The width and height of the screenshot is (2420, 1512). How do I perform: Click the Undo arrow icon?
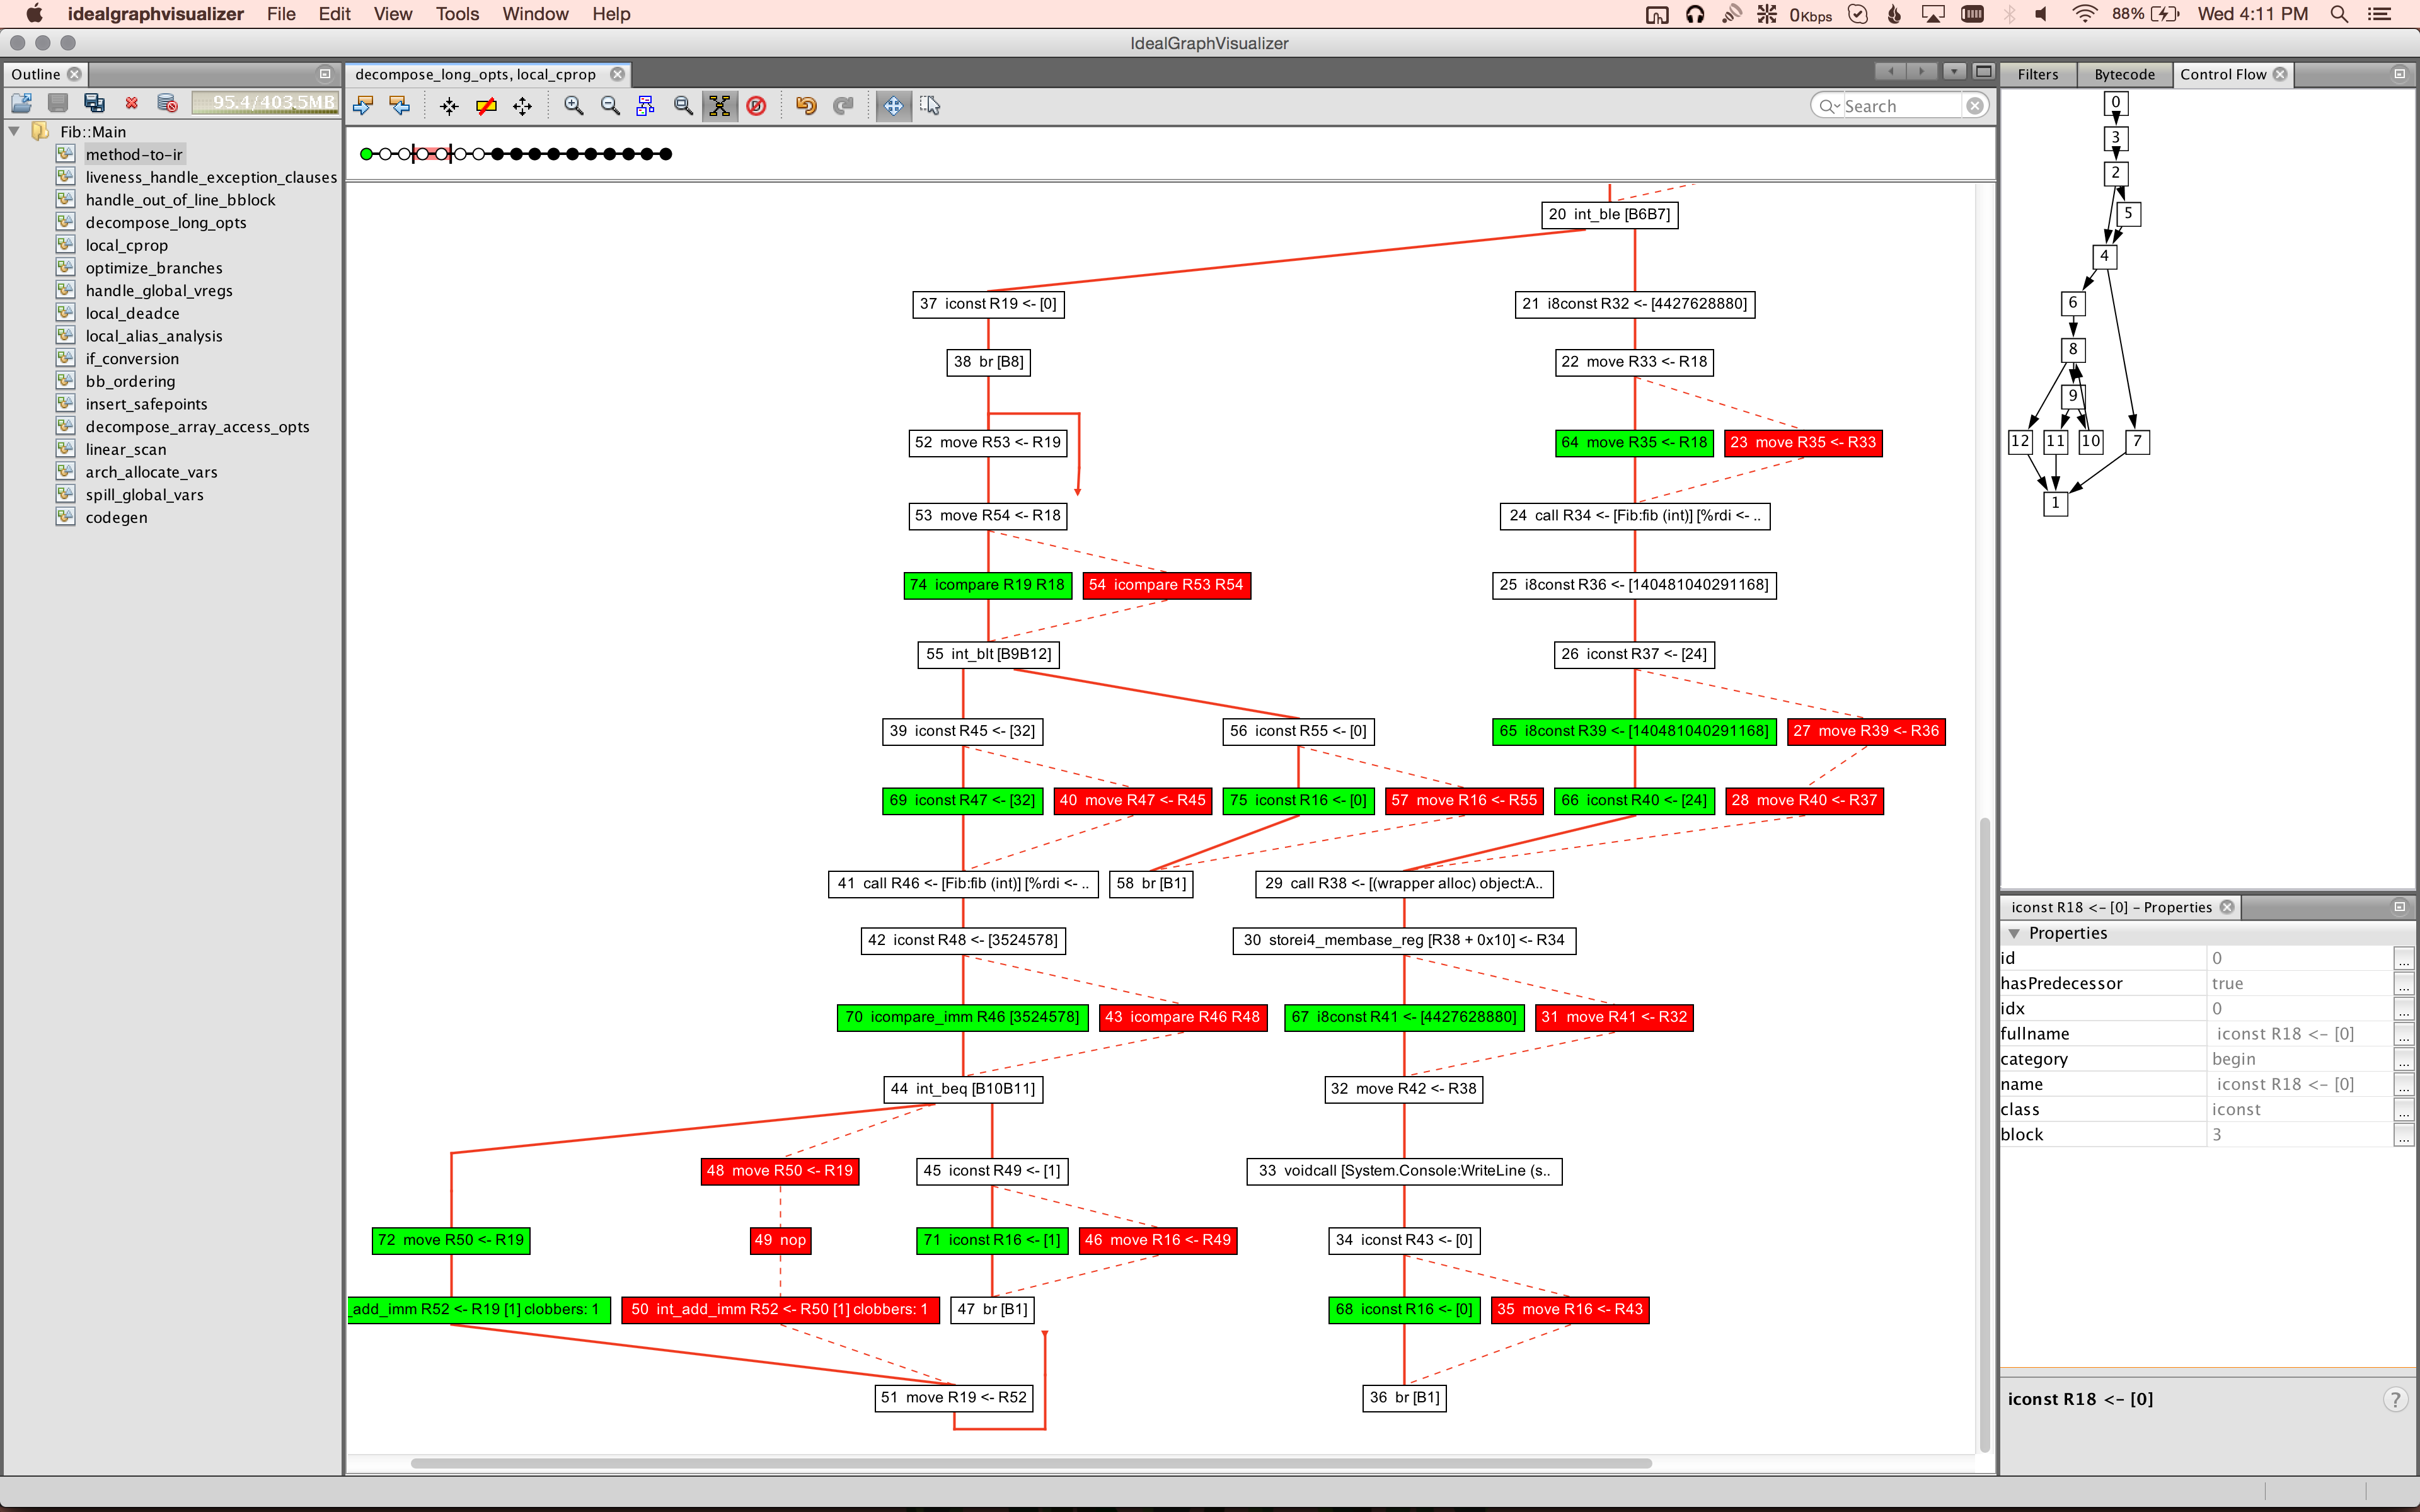[806, 106]
